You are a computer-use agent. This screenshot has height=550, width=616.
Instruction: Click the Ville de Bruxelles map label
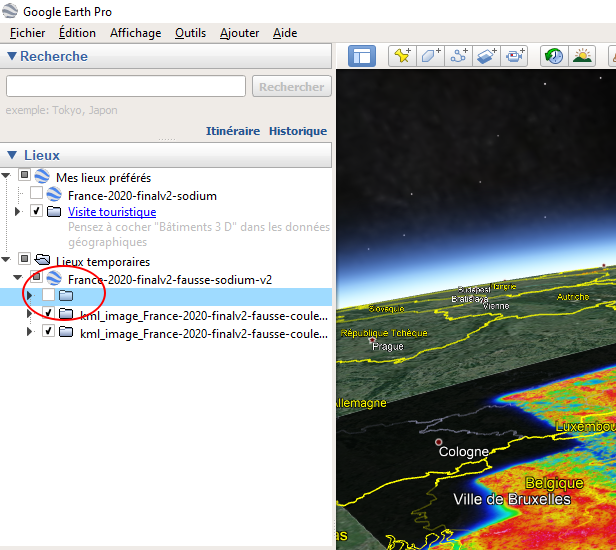[x=512, y=499]
